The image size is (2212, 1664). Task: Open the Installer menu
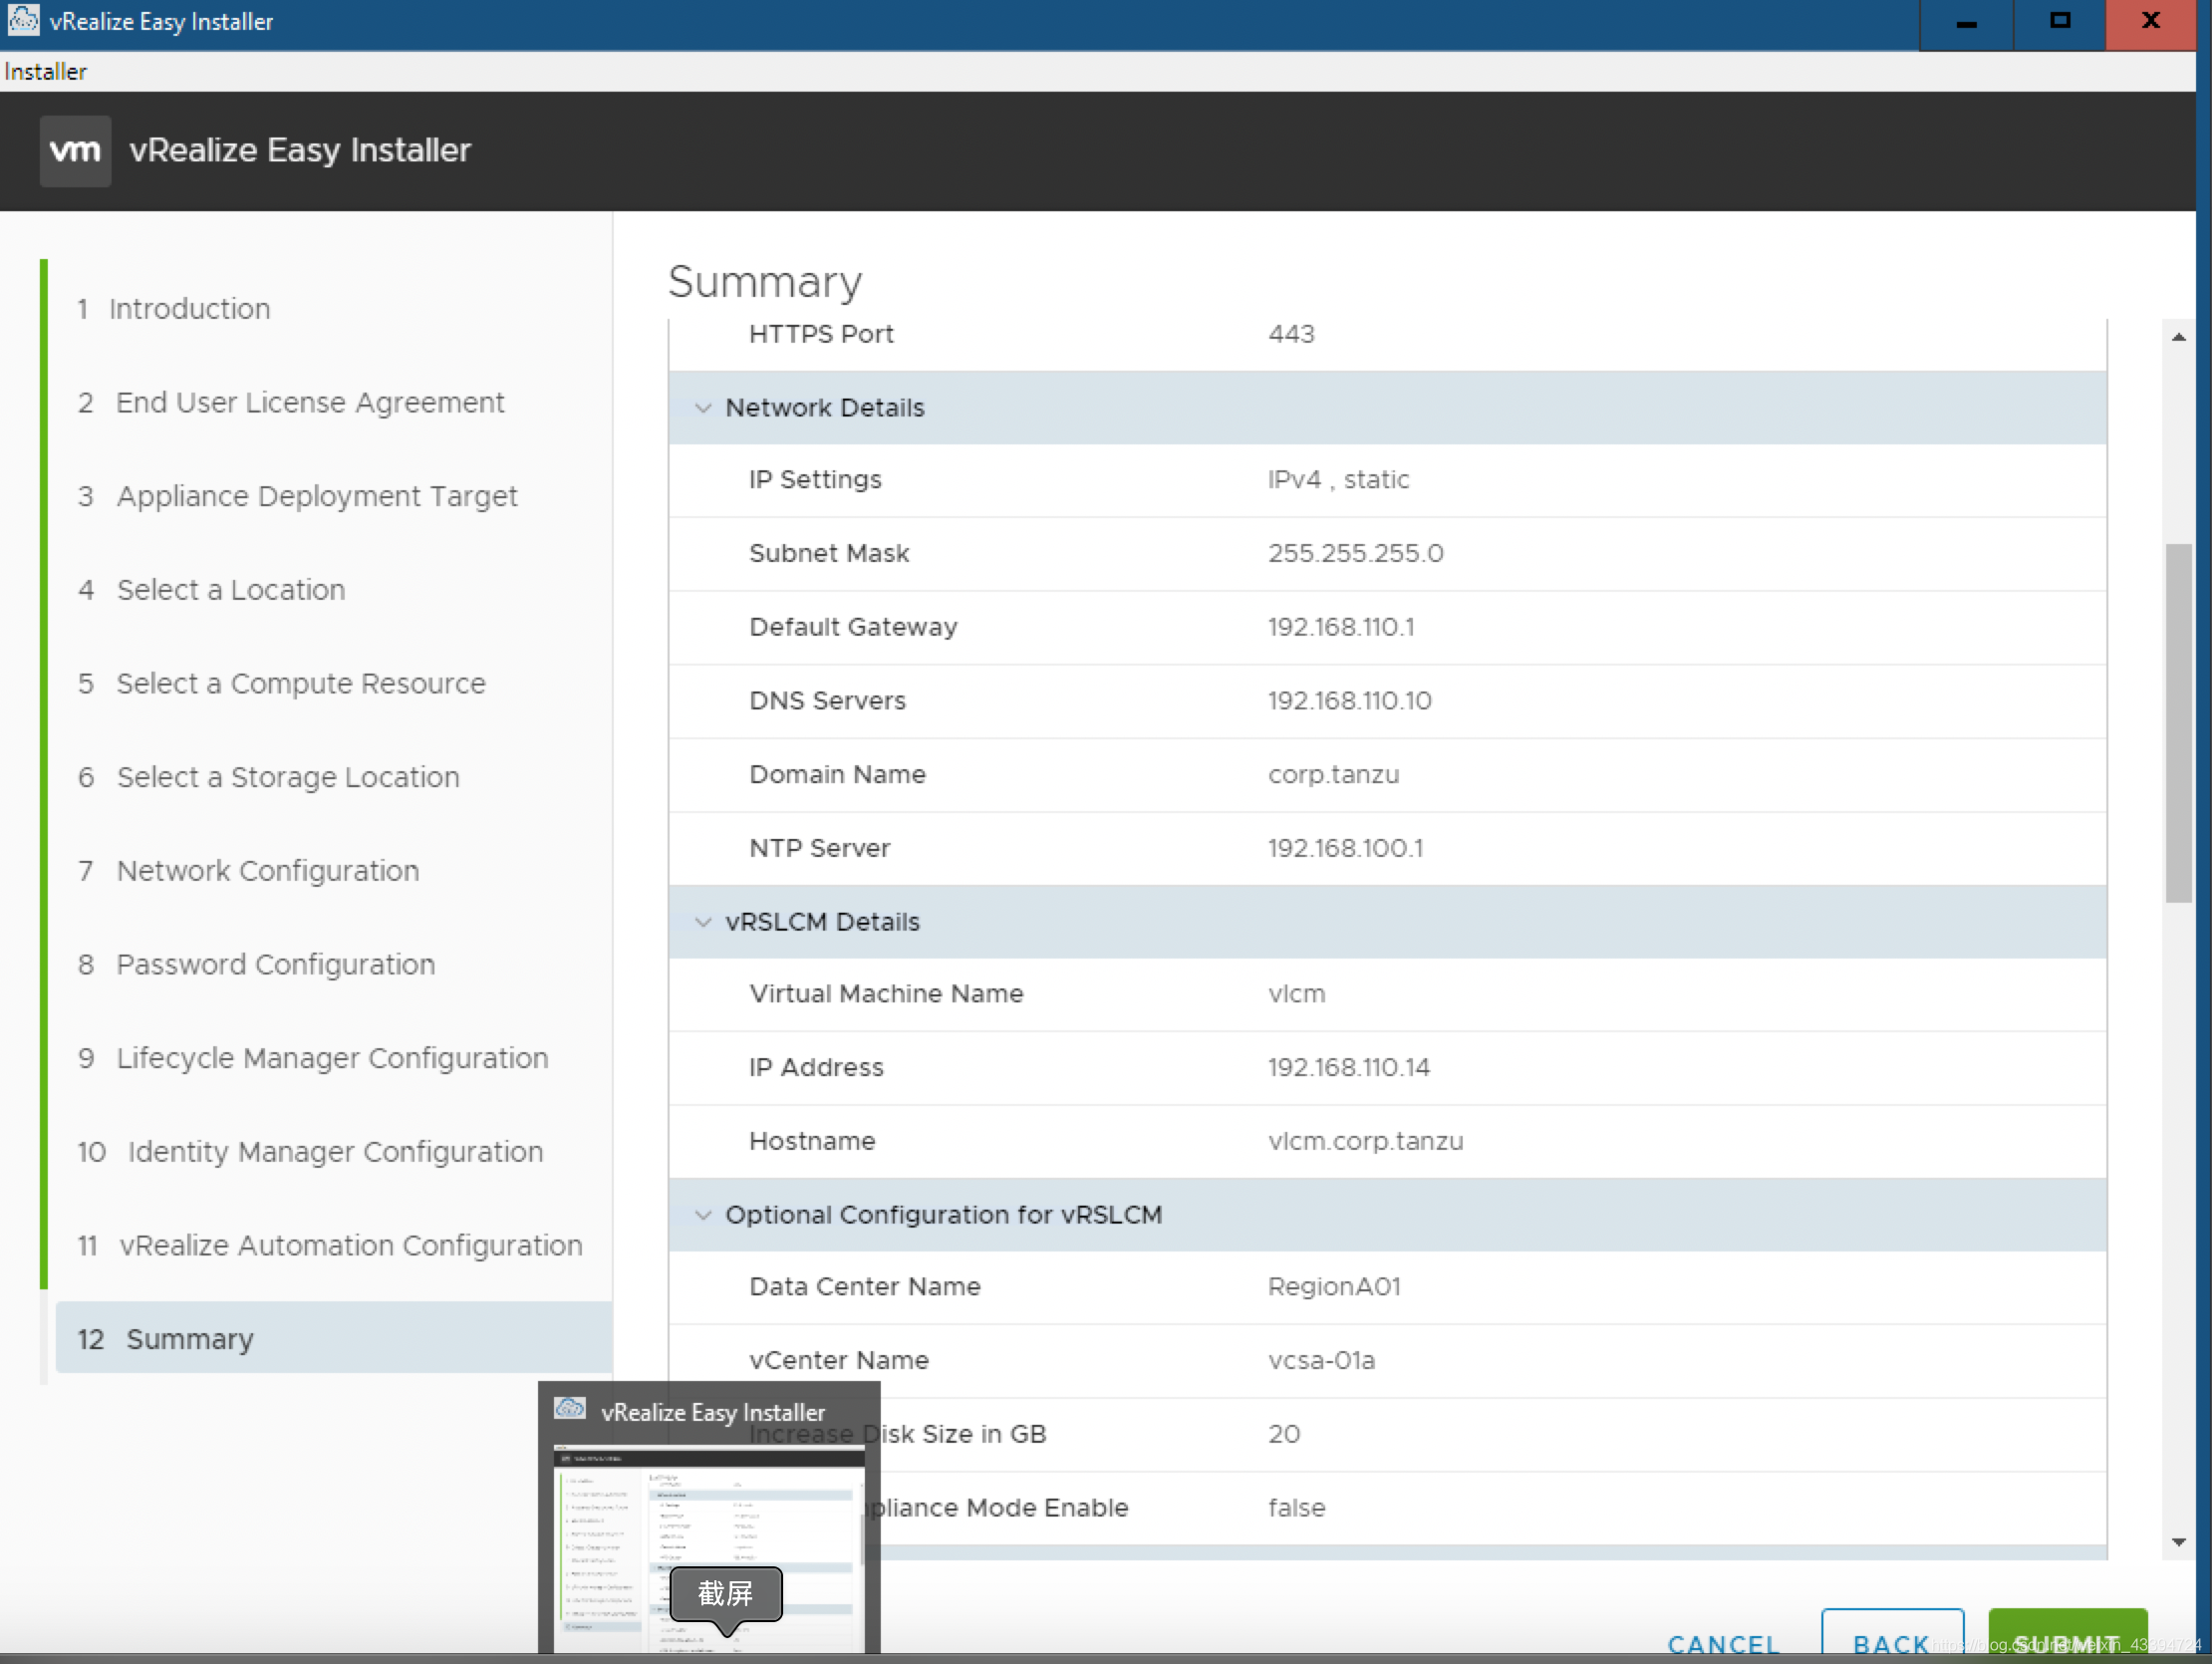tap(45, 72)
